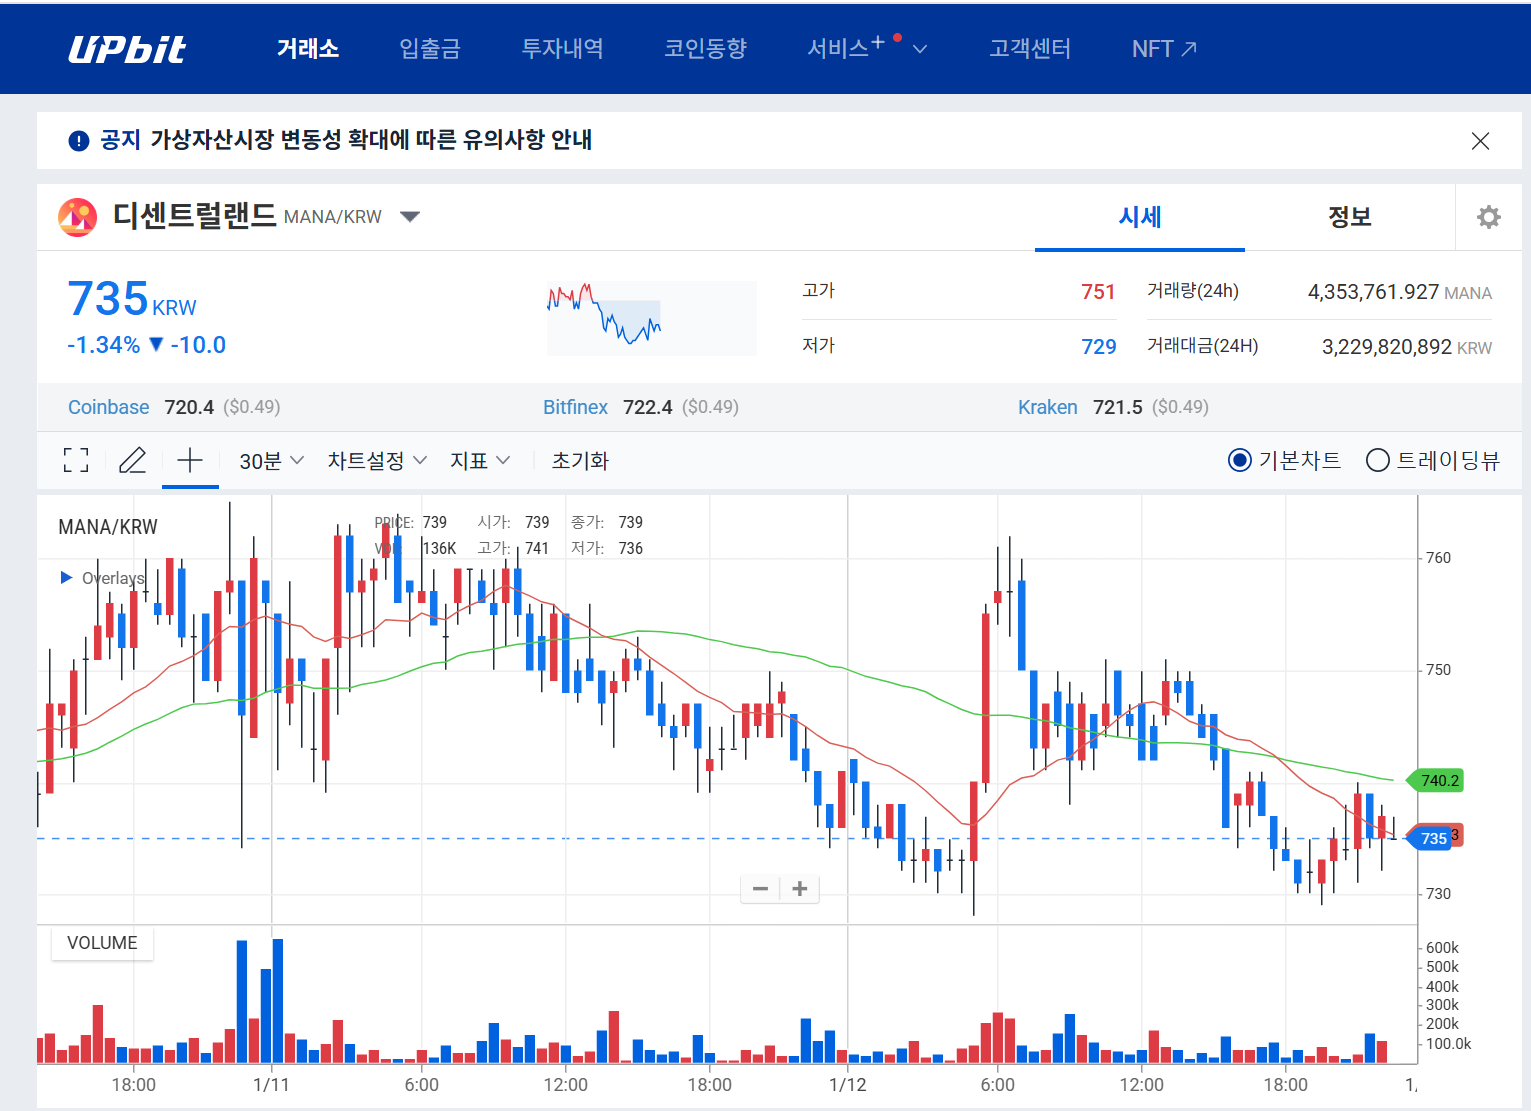Image resolution: width=1531 pixels, height=1111 pixels.
Task: Click the current price 735 KRW
Action: tap(132, 299)
